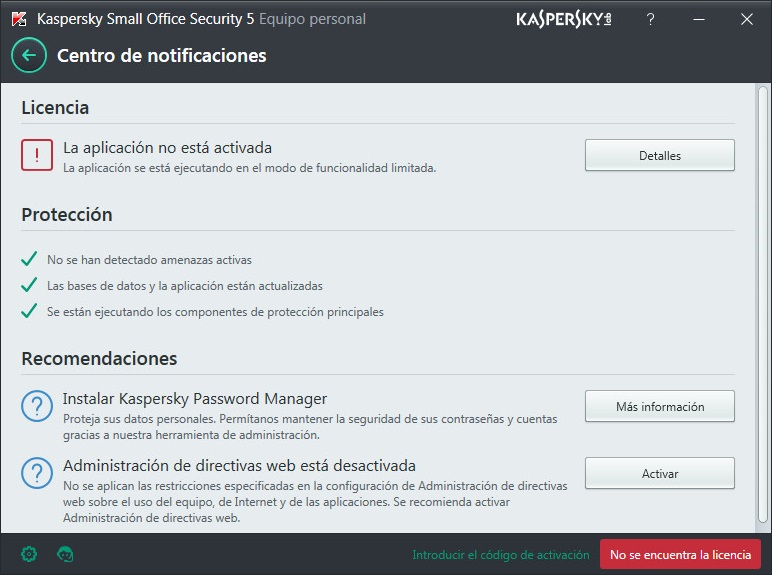This screenshot has width=772, height=575.
Task: Click 'La aplicación no está activada' heading
Action: [167, 147]
